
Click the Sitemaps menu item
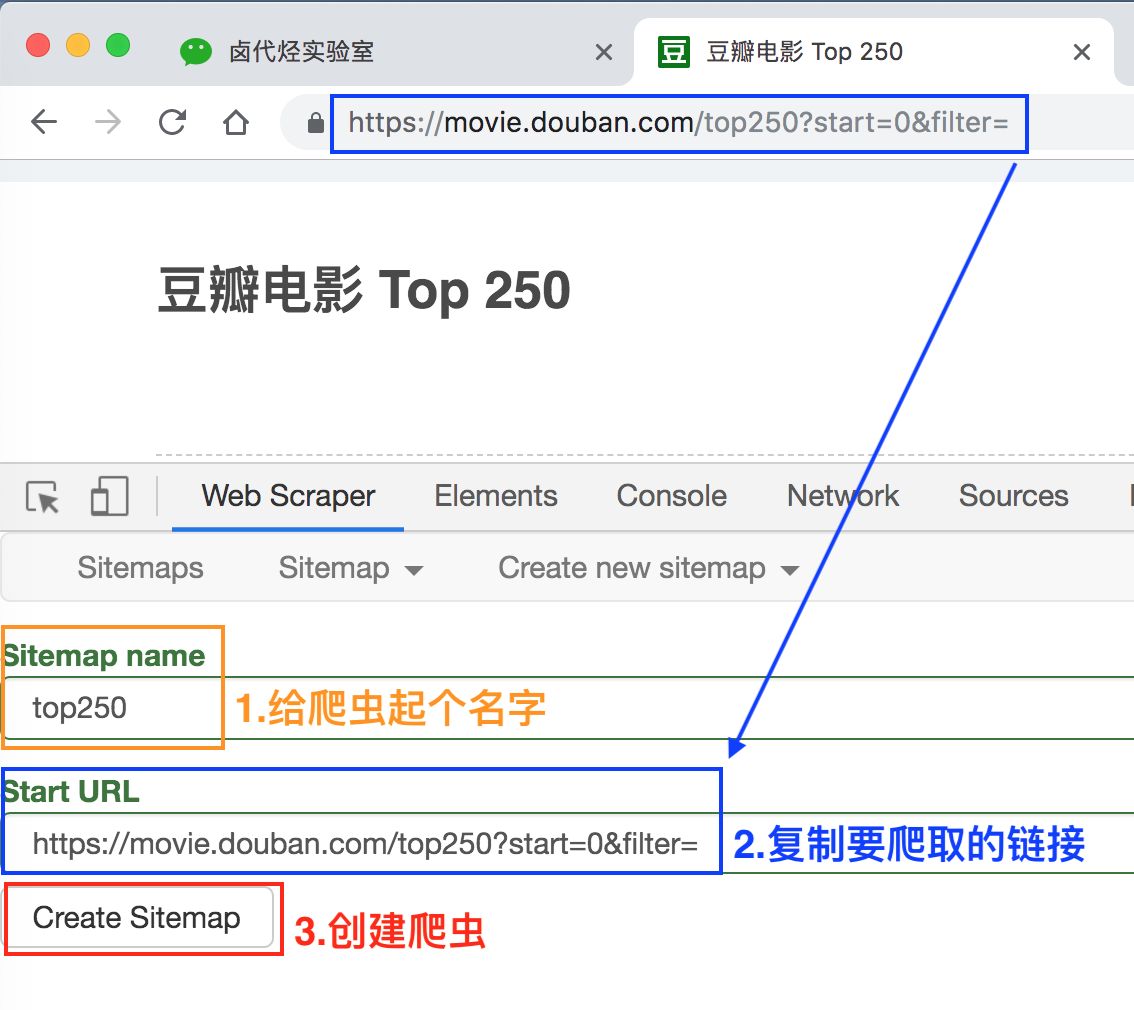140,568
